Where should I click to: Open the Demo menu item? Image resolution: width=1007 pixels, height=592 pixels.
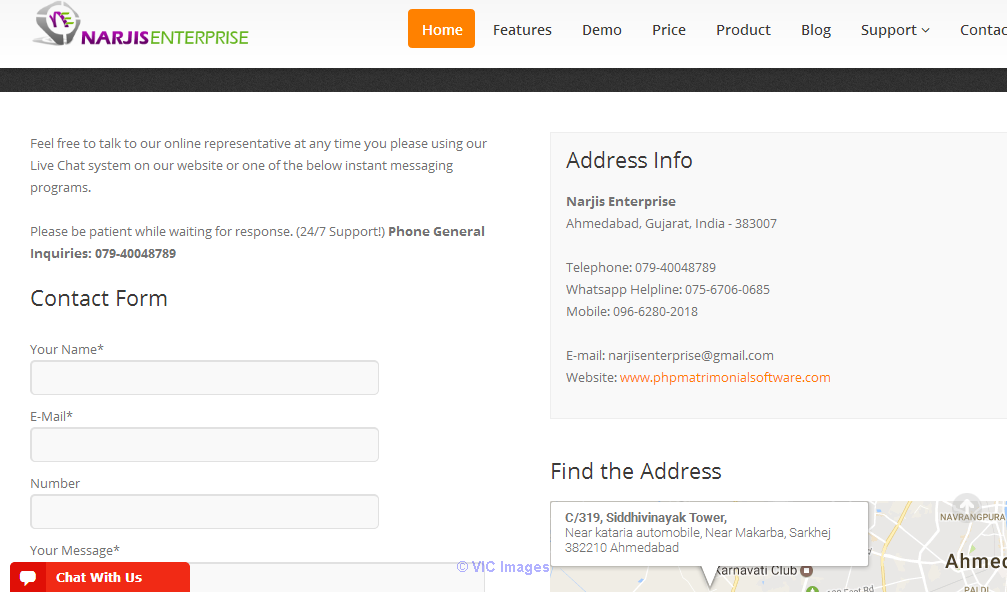(x=602, y=30)
